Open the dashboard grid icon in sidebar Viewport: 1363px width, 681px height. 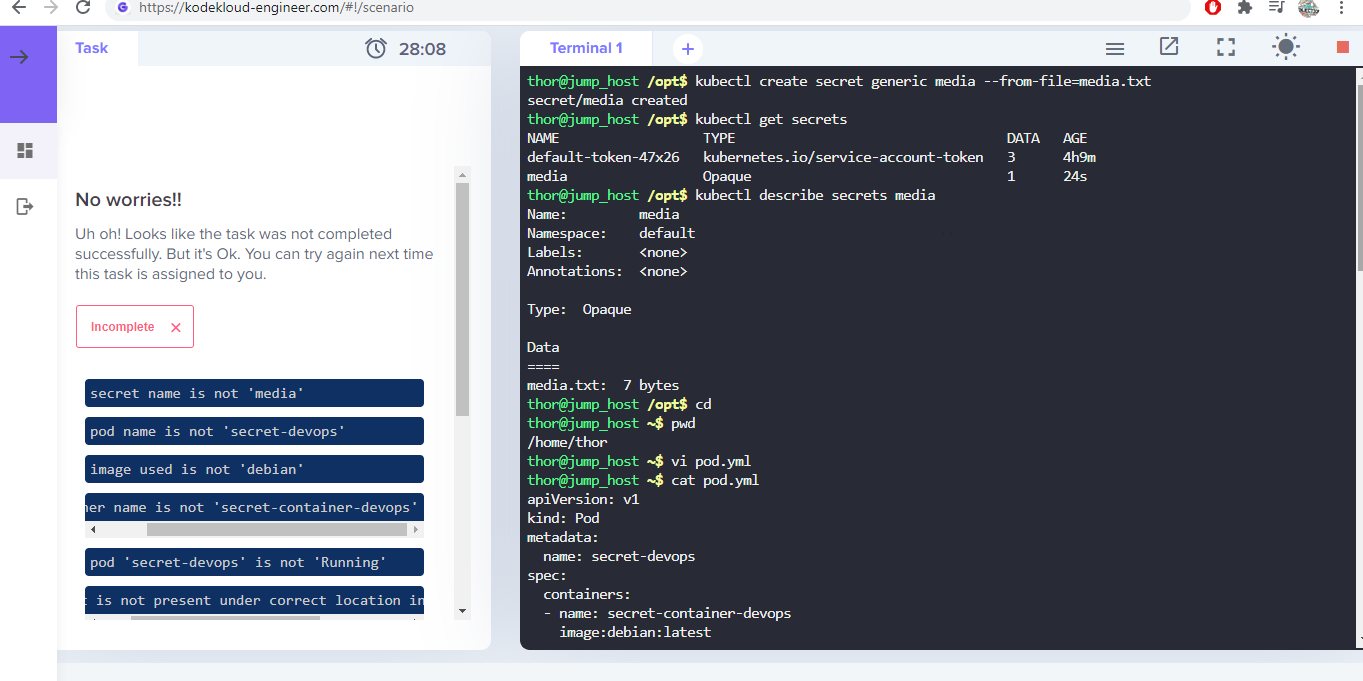[25, 151]
